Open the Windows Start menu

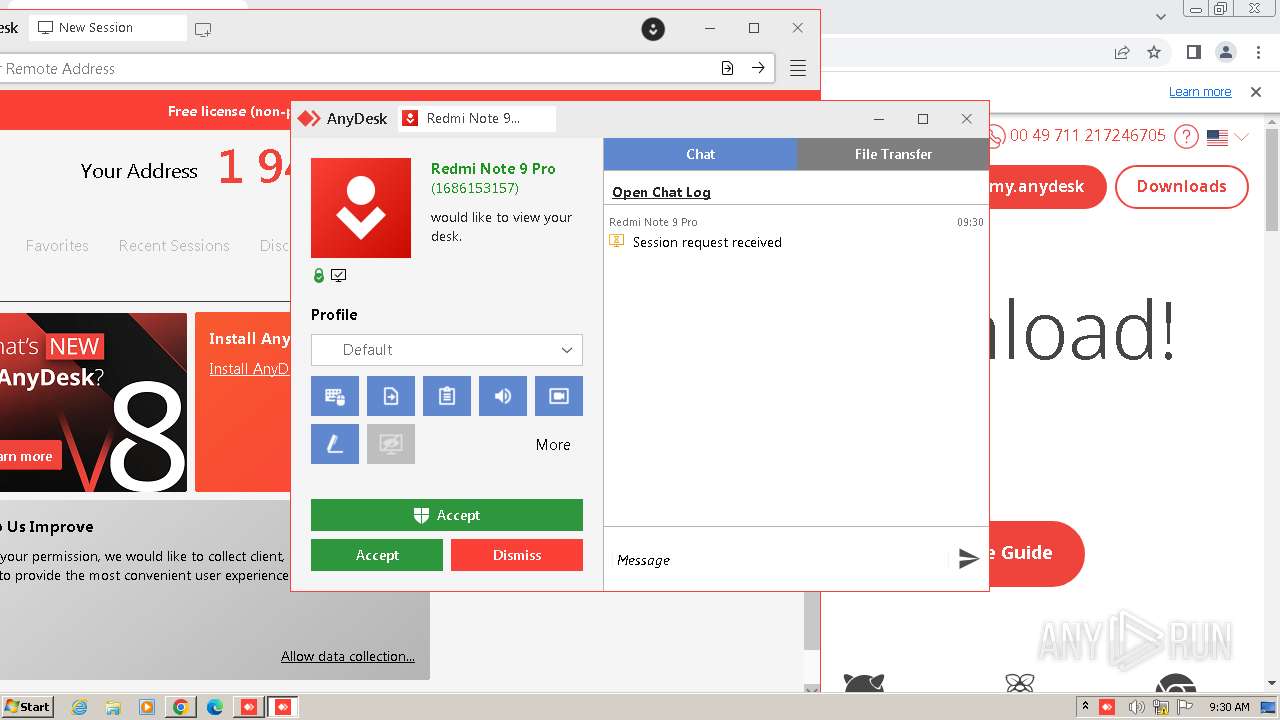click(x=28, y=707)
